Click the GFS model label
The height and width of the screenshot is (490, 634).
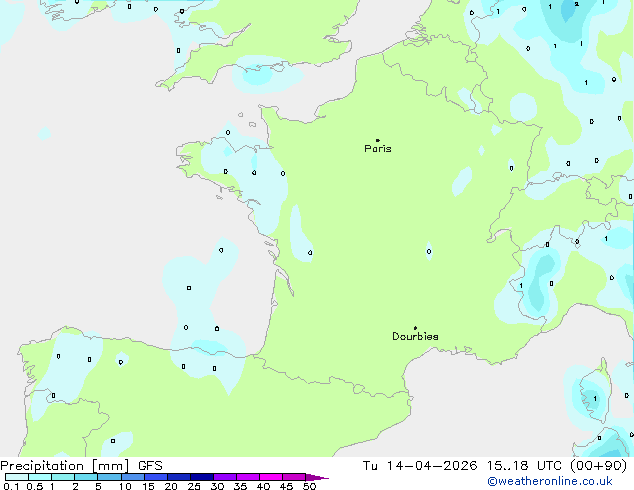150,466
